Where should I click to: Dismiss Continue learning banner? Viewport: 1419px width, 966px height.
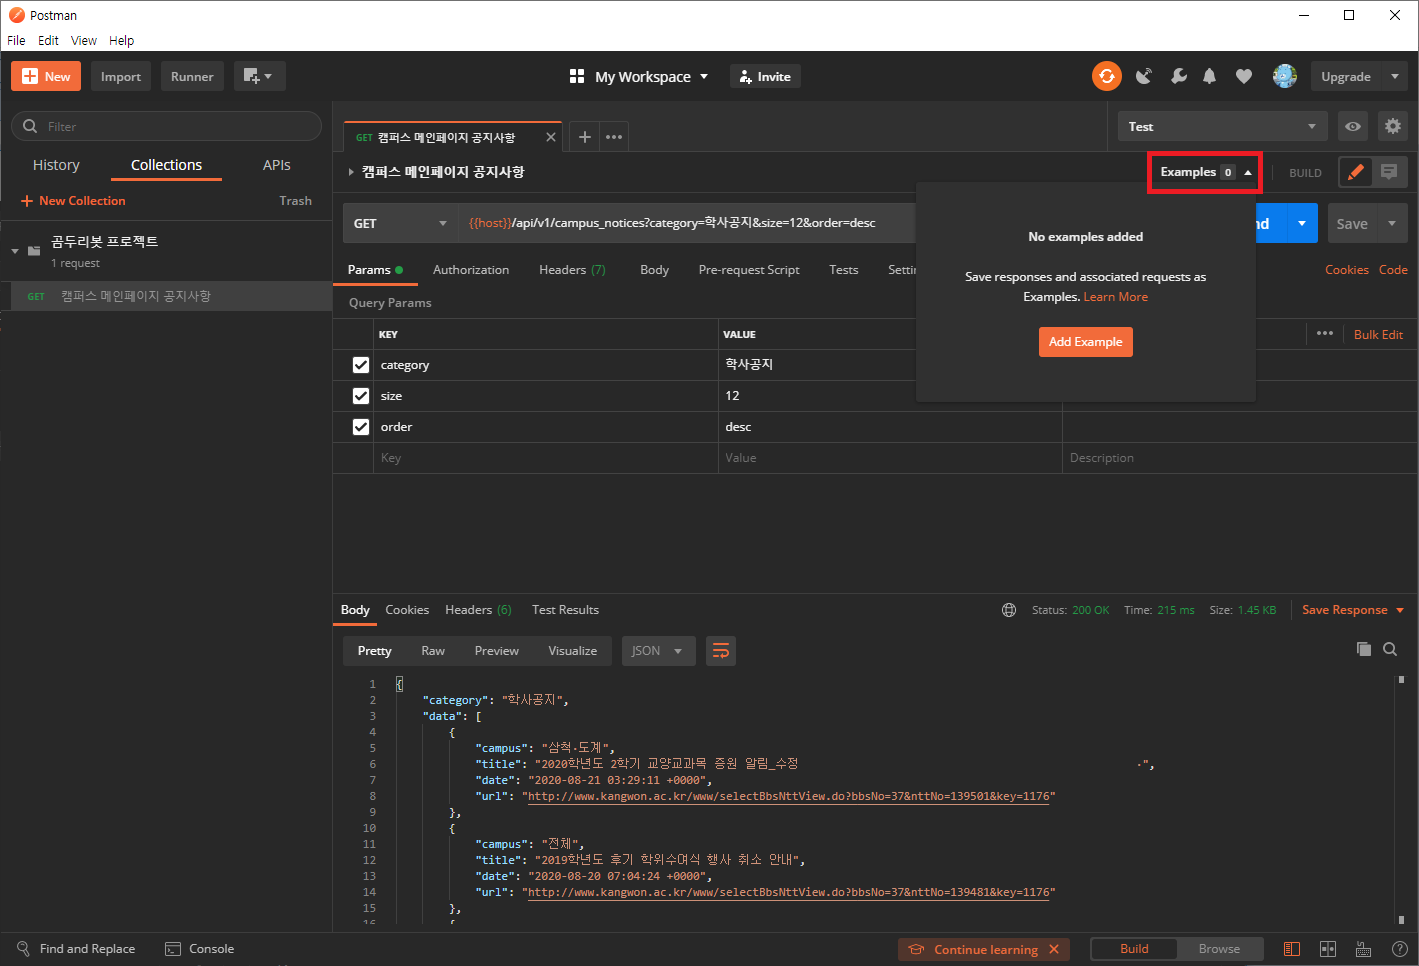(1054, 950)
